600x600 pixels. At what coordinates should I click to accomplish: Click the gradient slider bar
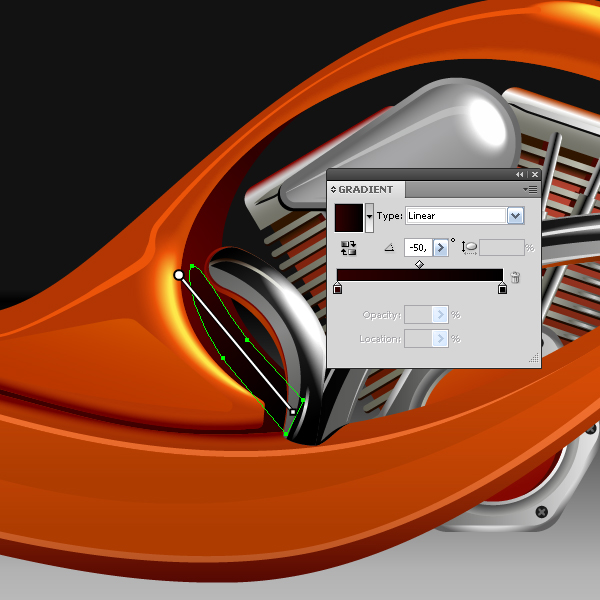pos(420,275)
